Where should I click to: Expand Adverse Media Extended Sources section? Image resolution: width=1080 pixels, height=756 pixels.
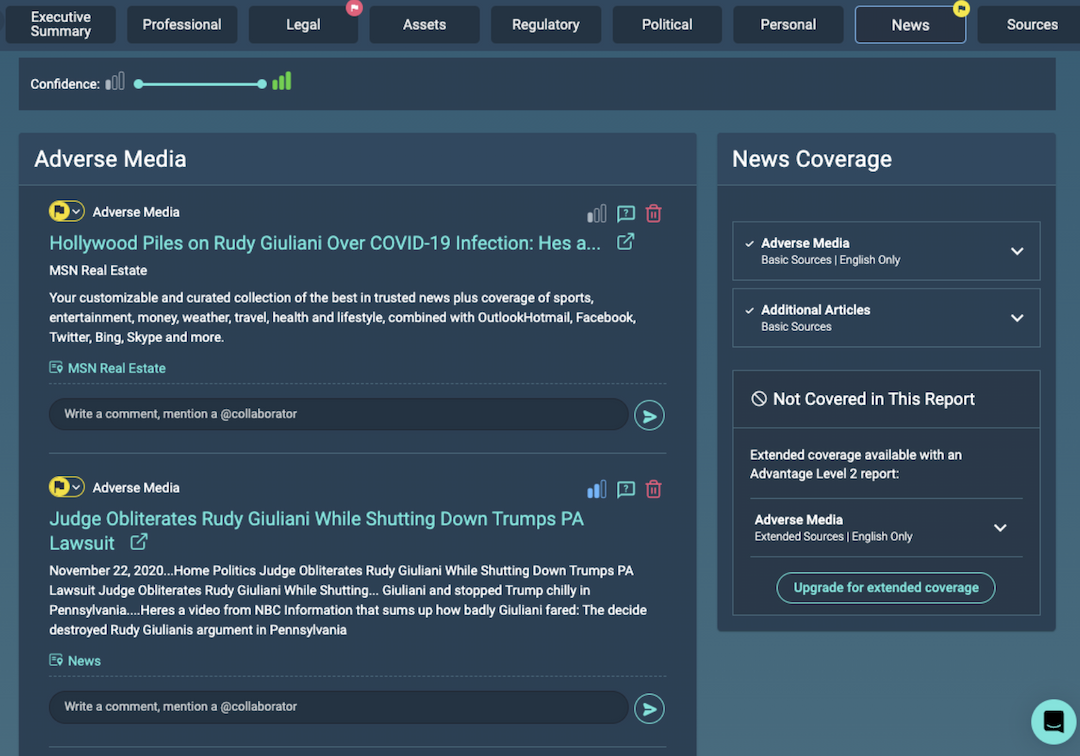coord(1000,528)
